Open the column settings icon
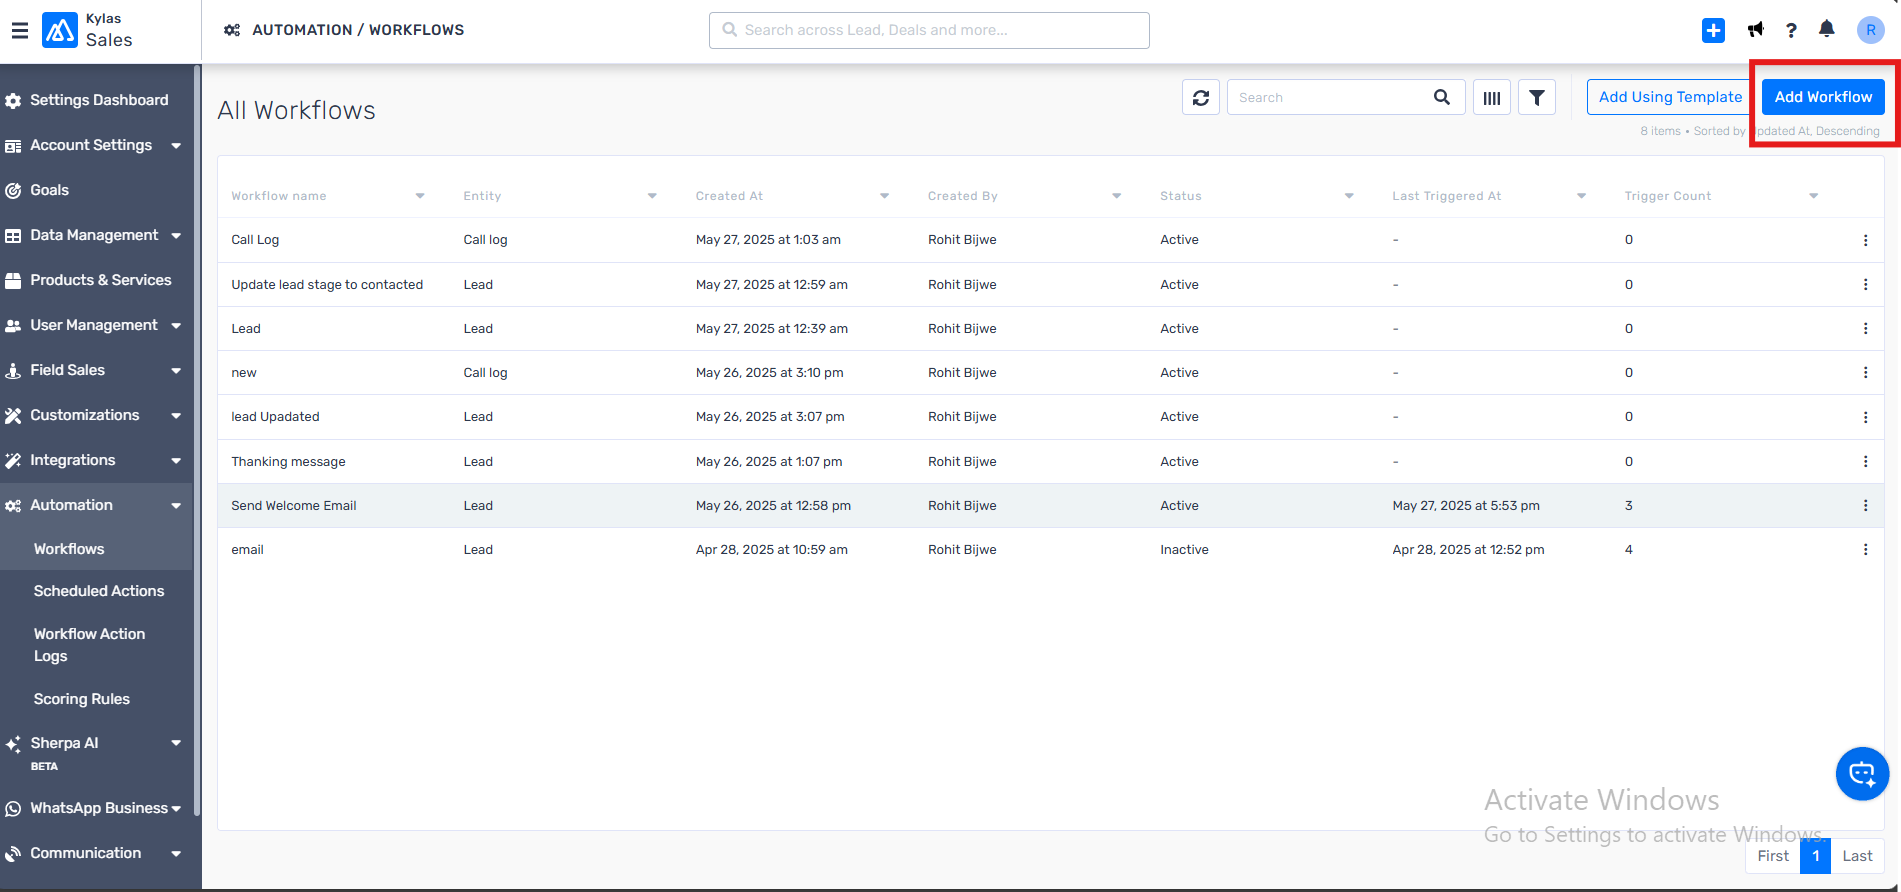 pyautogui.click(x=1491, y=98)
